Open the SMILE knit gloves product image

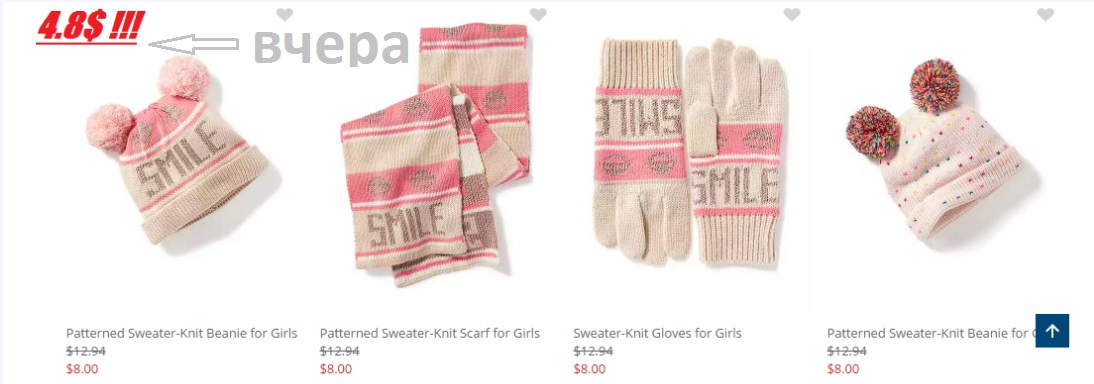(689, 152)
